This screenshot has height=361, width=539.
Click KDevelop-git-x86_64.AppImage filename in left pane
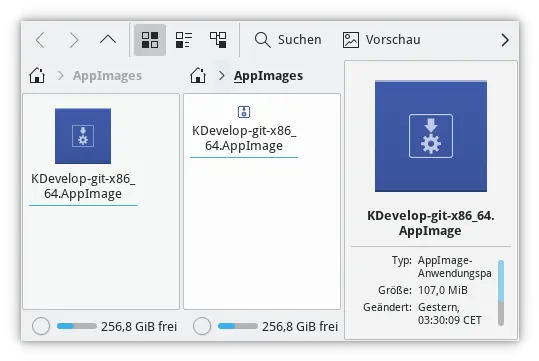83,186
